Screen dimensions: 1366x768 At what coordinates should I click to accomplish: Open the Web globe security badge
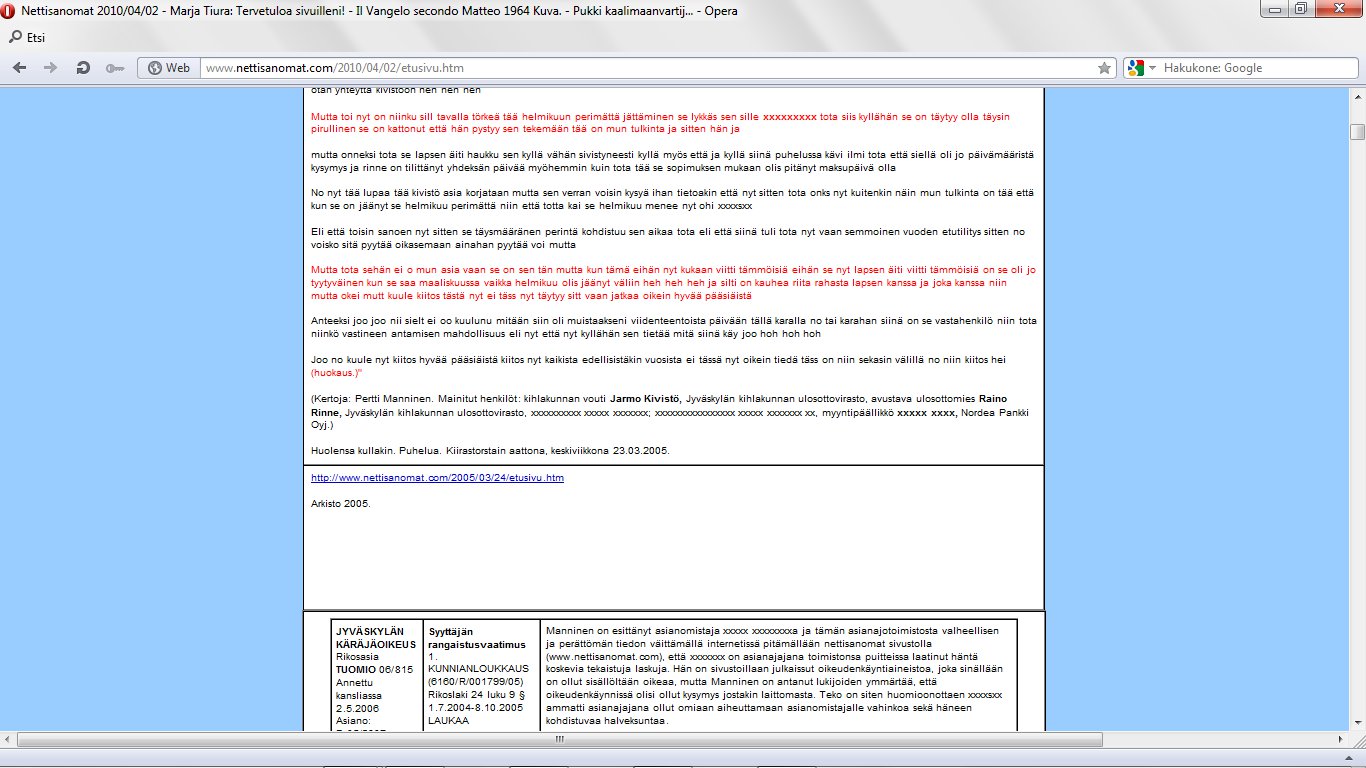168,68
